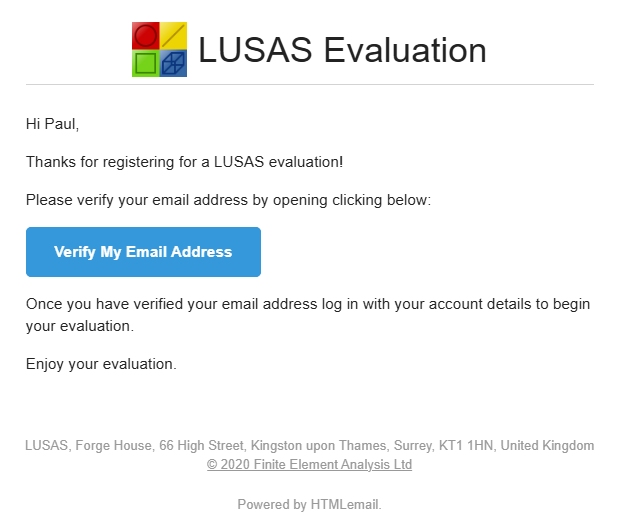
Task: Click the word Evaluation in the header title
Action: point(405,50)
